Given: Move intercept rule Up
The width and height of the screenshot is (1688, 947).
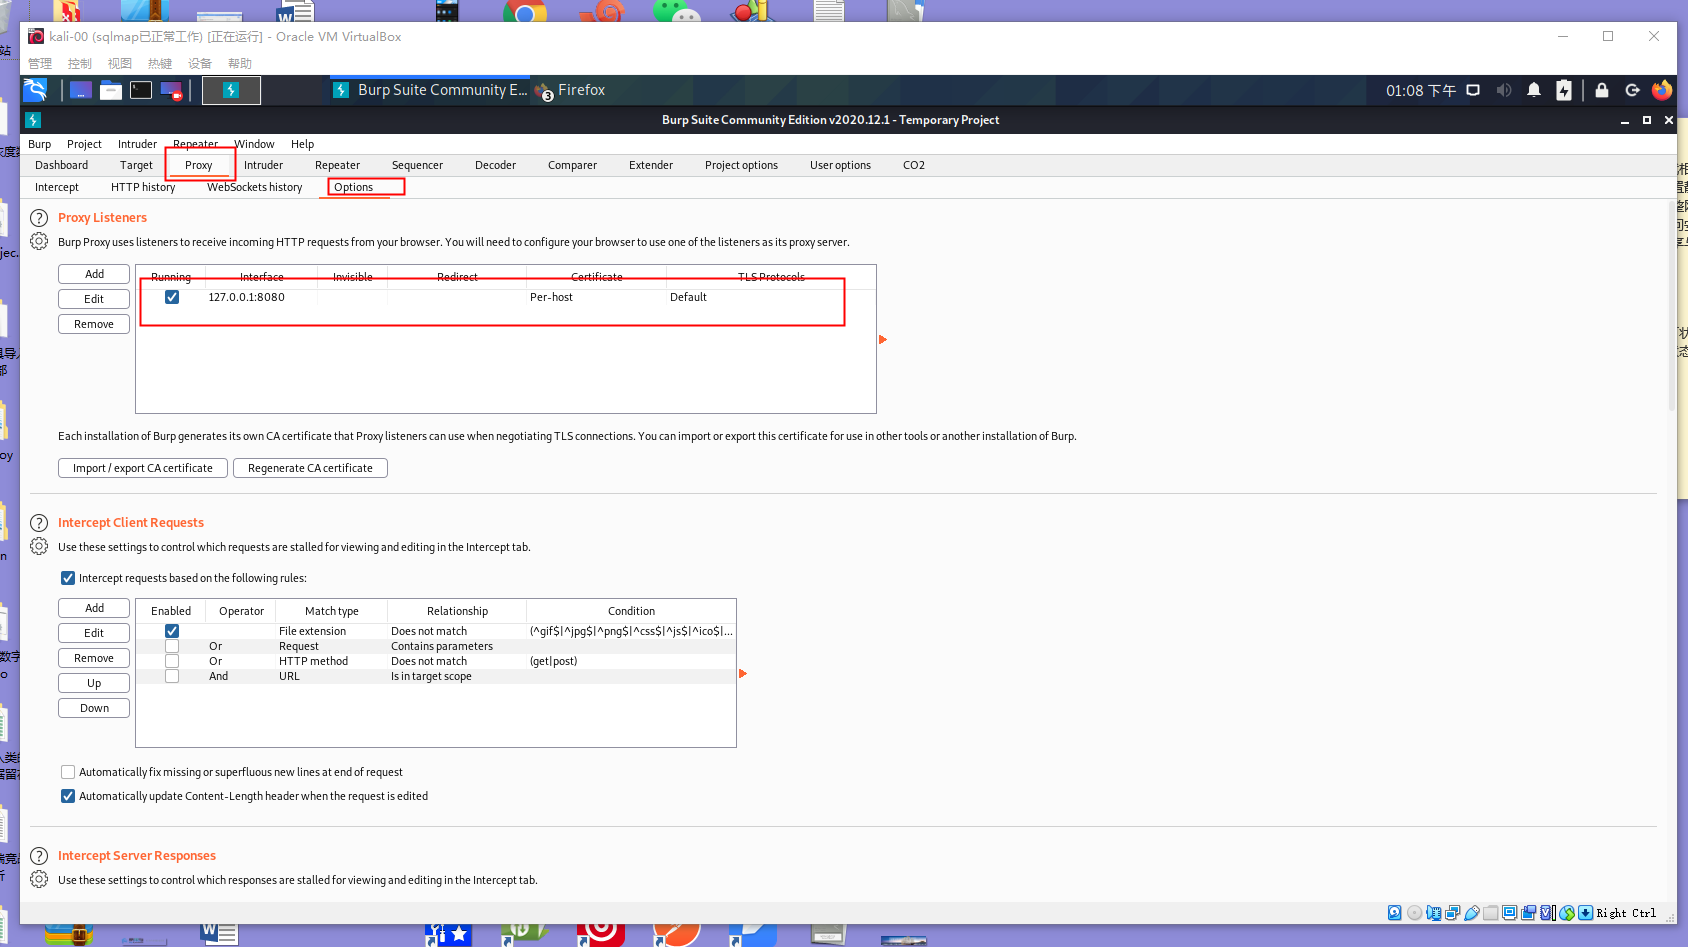Looking at the screenshot, I should point(94,683).
